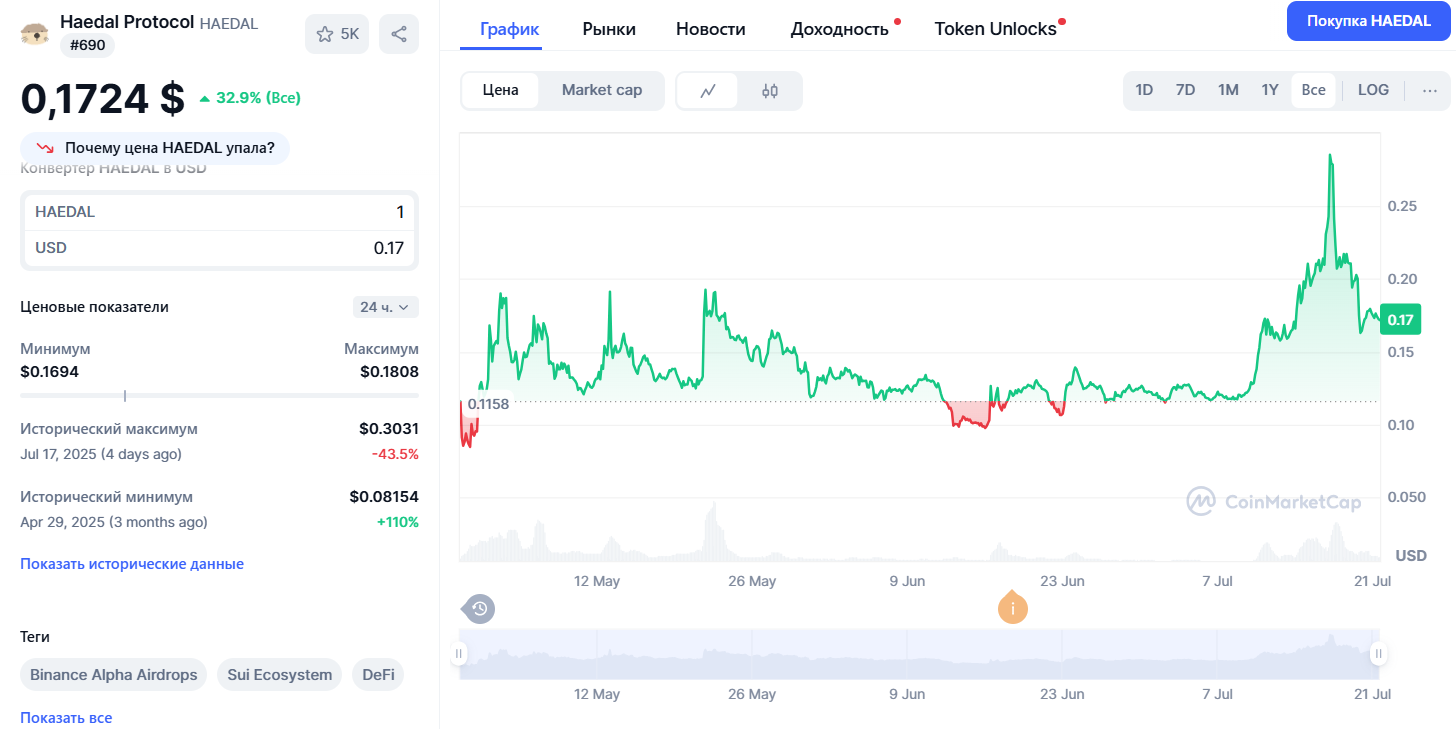Click the +110% change text
Screen dimensions: 1456x729
[x=397, y=522]
